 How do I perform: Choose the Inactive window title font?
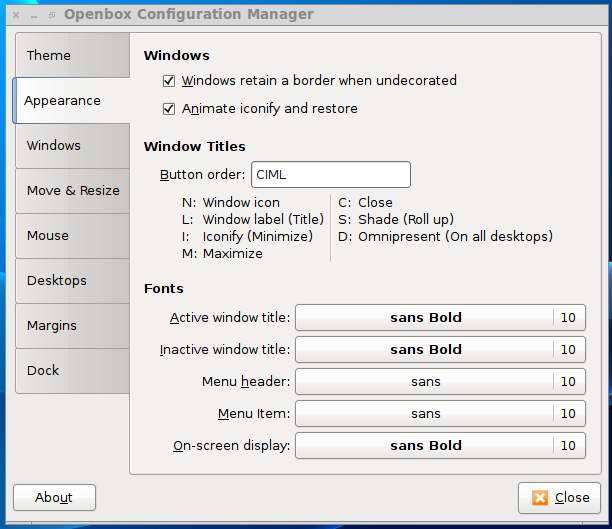(x=440, y=349)
